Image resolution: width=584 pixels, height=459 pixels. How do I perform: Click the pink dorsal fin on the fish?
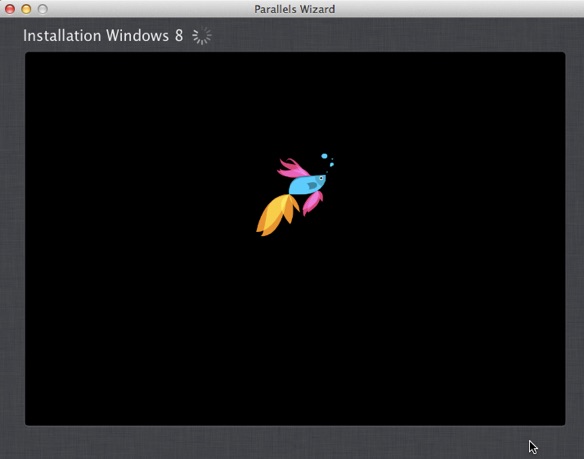coord(293,168)
